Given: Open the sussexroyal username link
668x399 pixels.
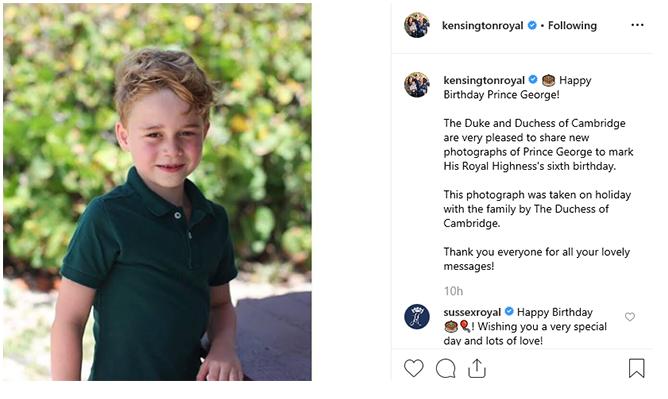Looking at the screenshot, I should (x=472, y=312).
